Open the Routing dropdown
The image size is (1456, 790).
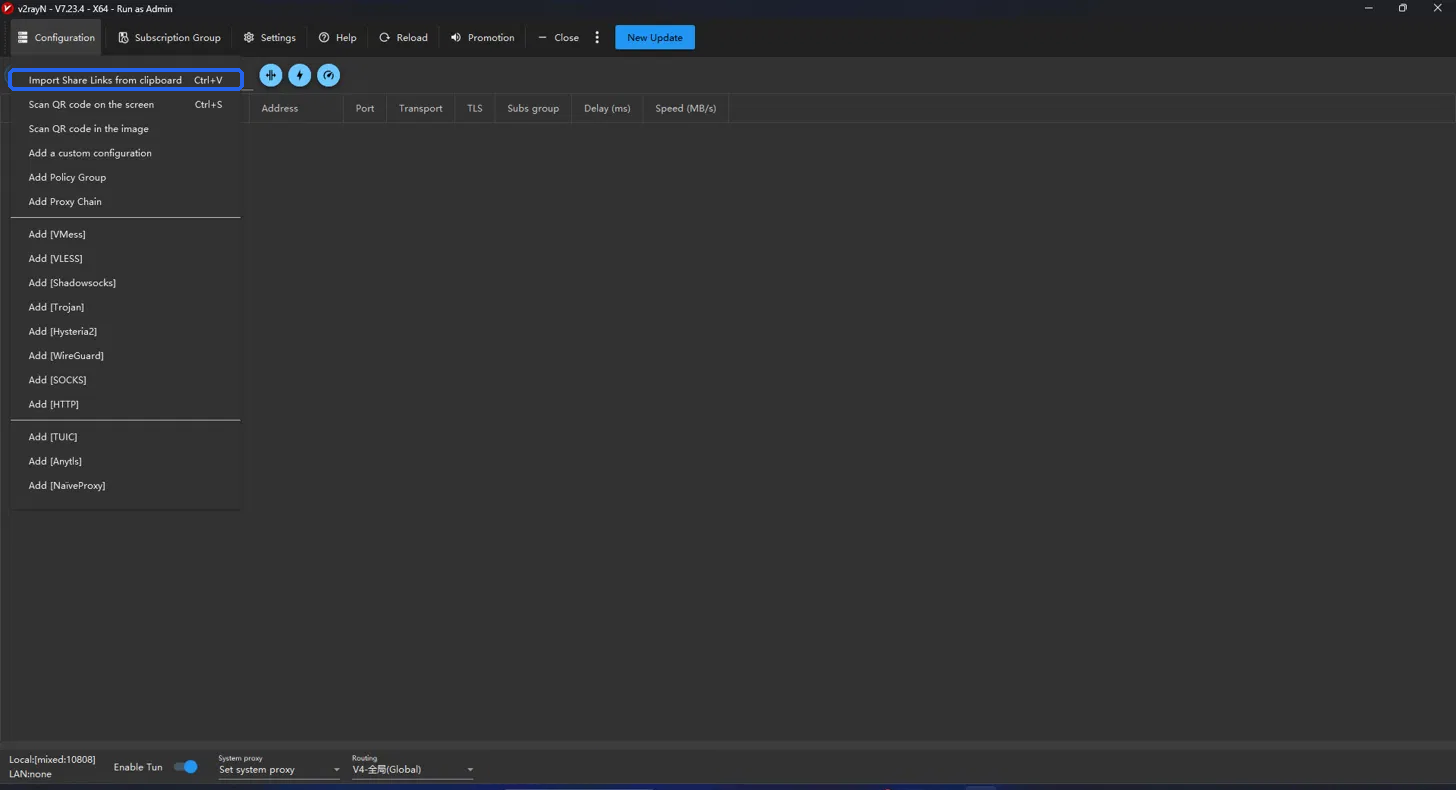click(x=412, y=769)
